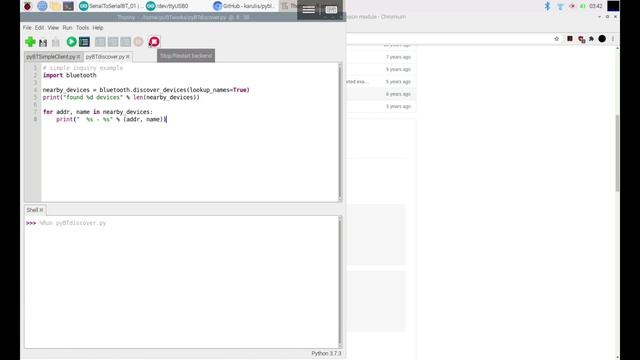The height and width of the screenshot is (360, 640).
Task: Click the taskbar clock showing 03:42
Action: (596, 6)
